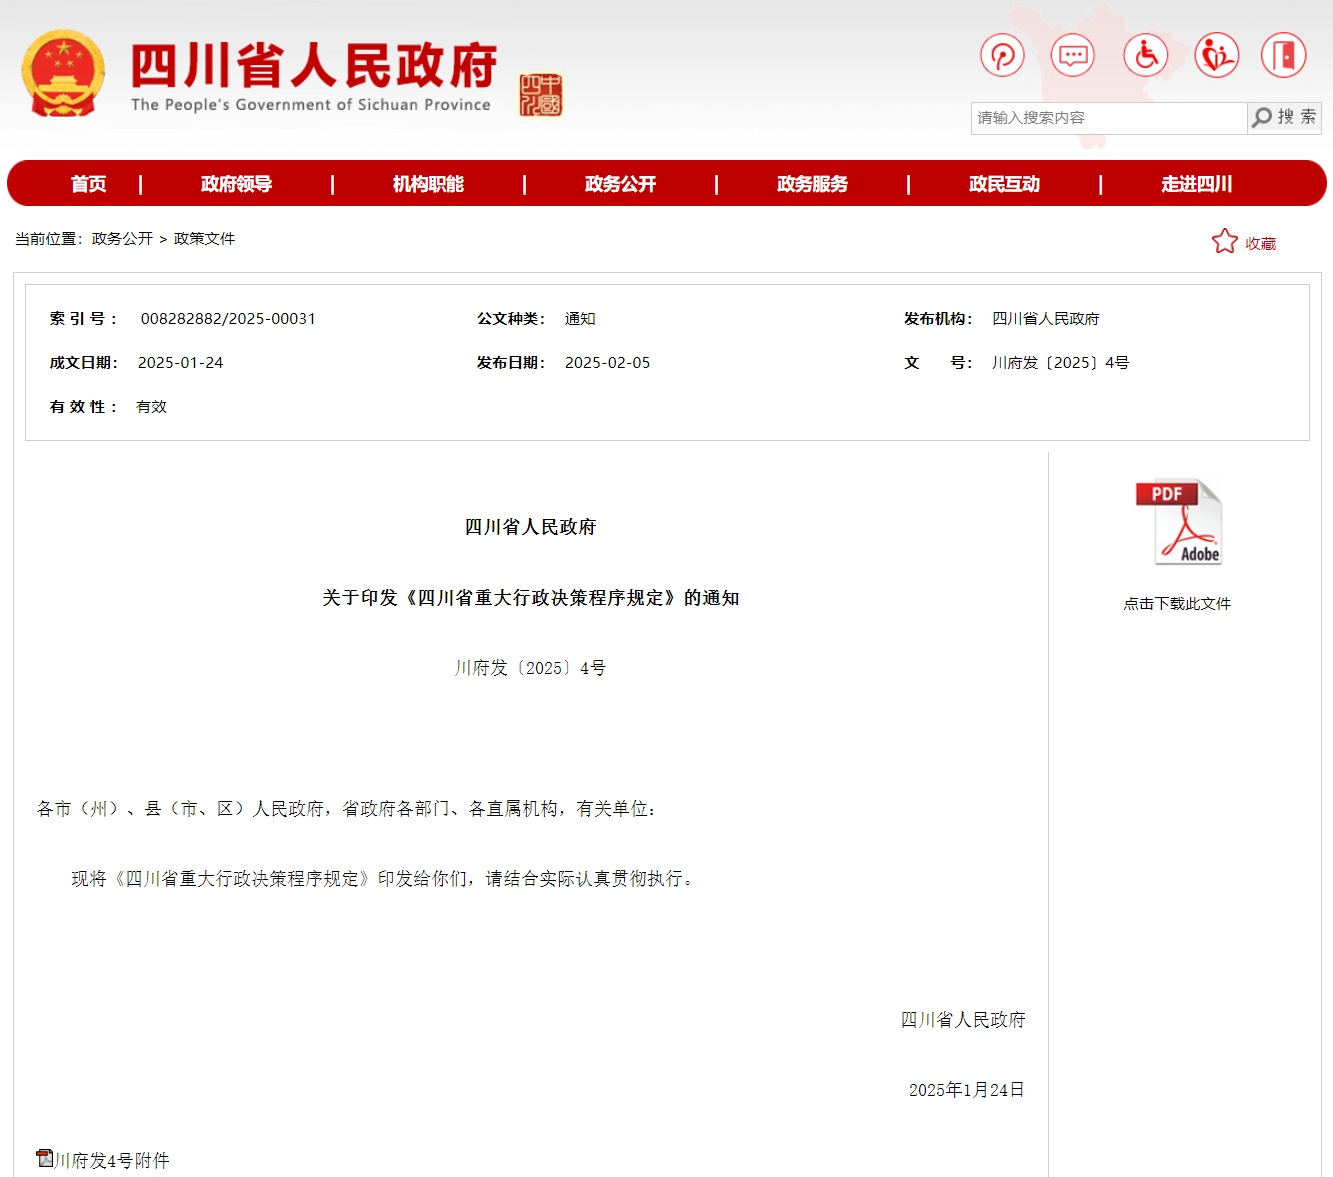The height and width of the screenshot is (1177, 1333).
Task: Open 走进四川 in the navigation bar
Action: (x=1196, y=184)
